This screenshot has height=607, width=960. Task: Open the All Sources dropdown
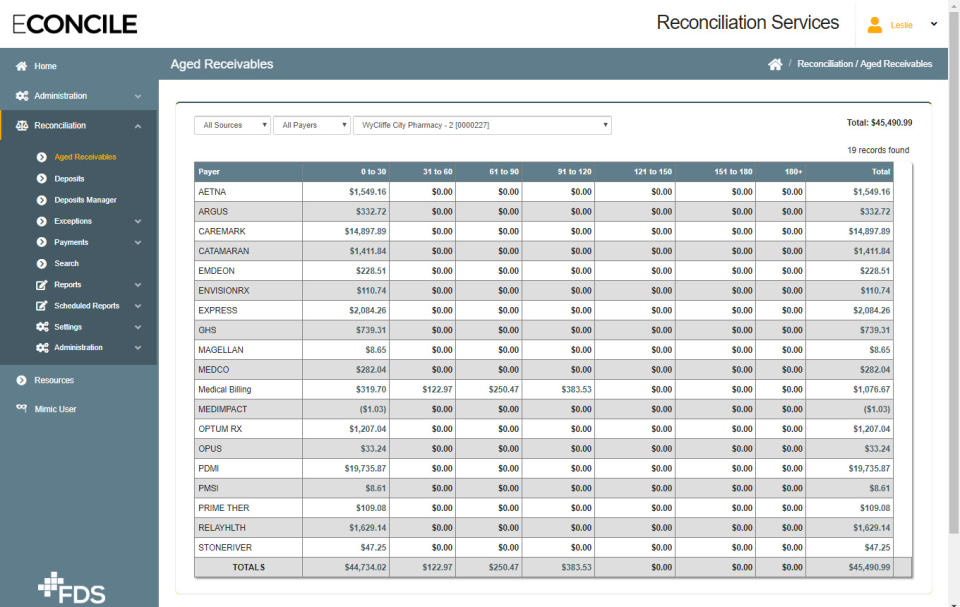(x=232, y=125)
